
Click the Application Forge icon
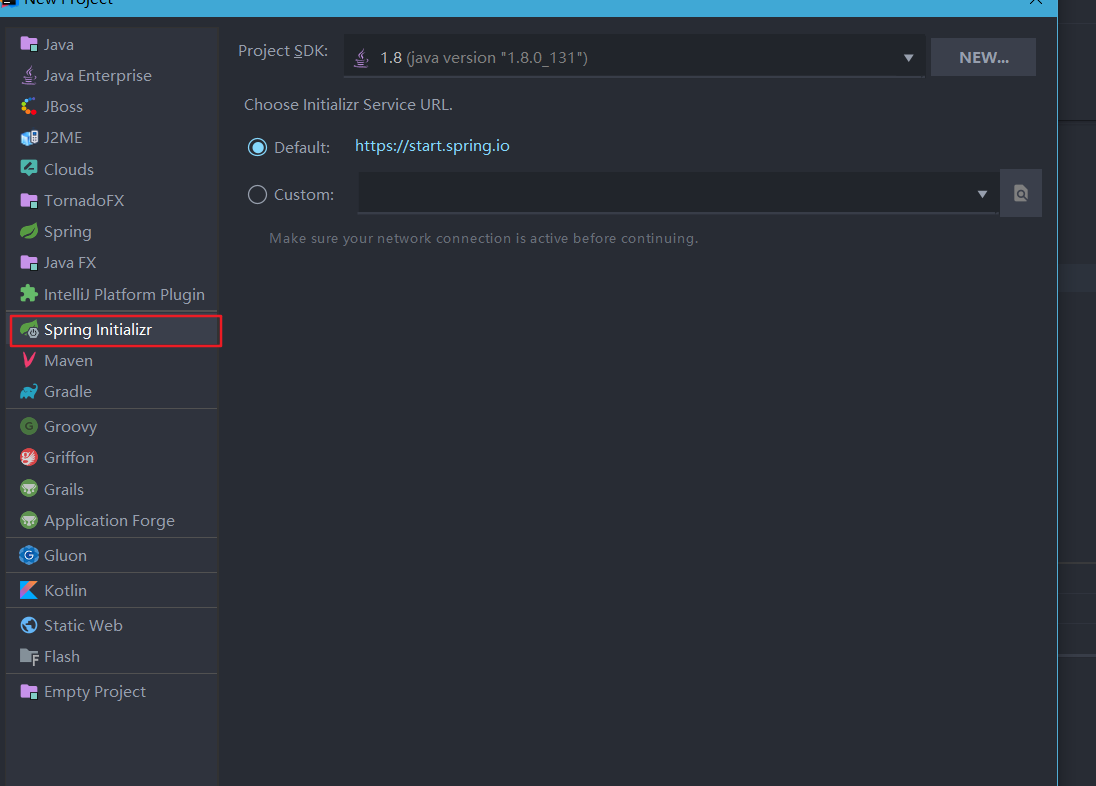click(29, 520)
